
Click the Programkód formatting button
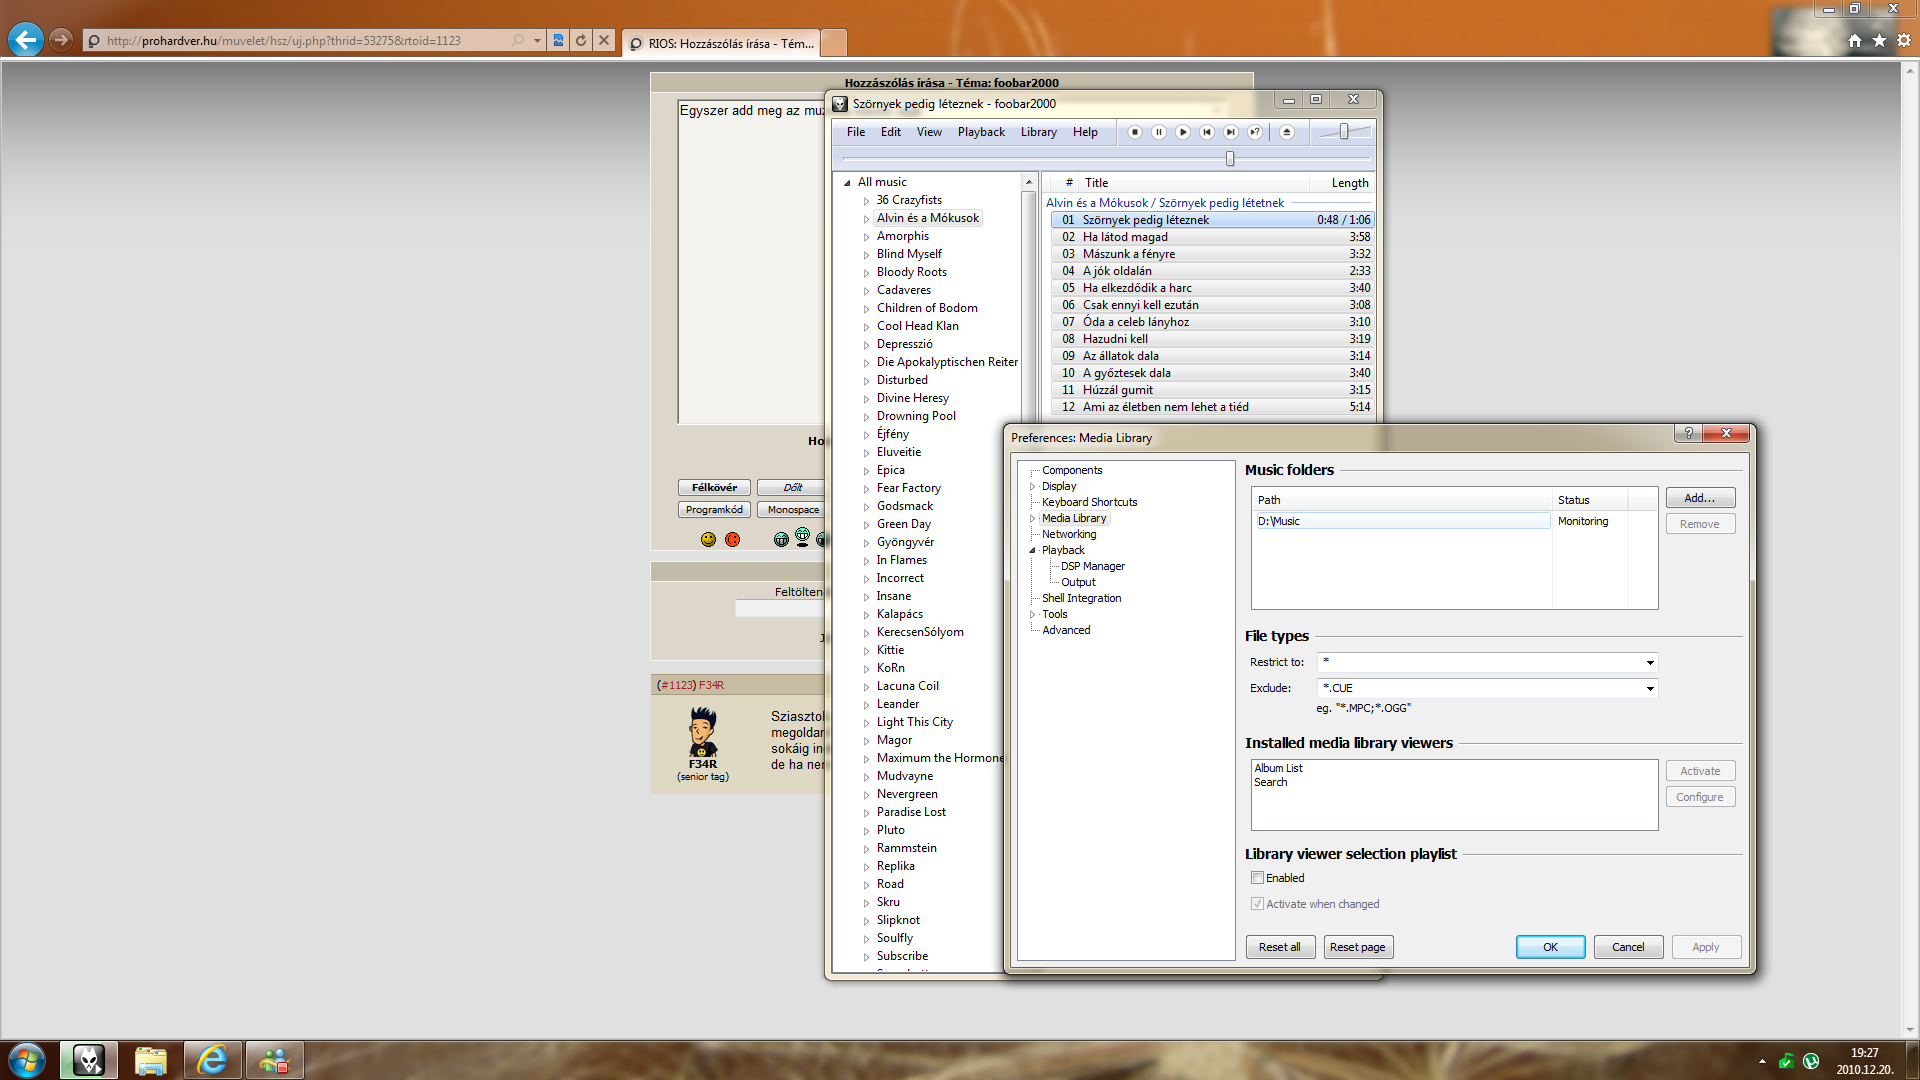tap(714, 510)
